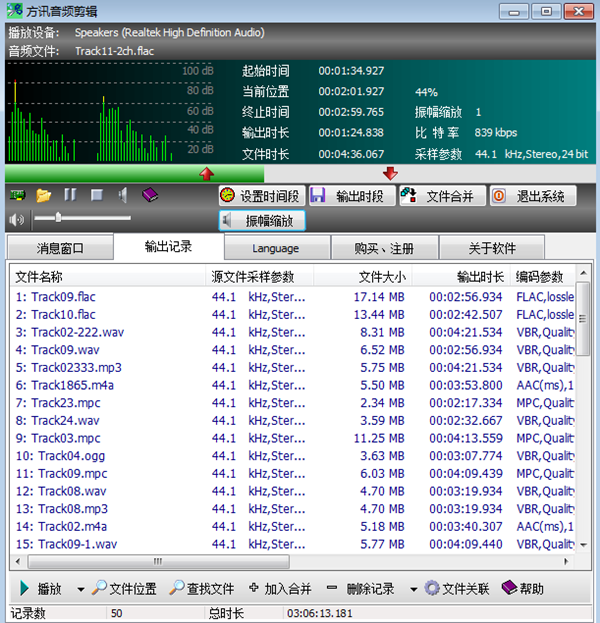Open the 购买、注册 tab
The image size is (600, 623).
click(385, 248)
